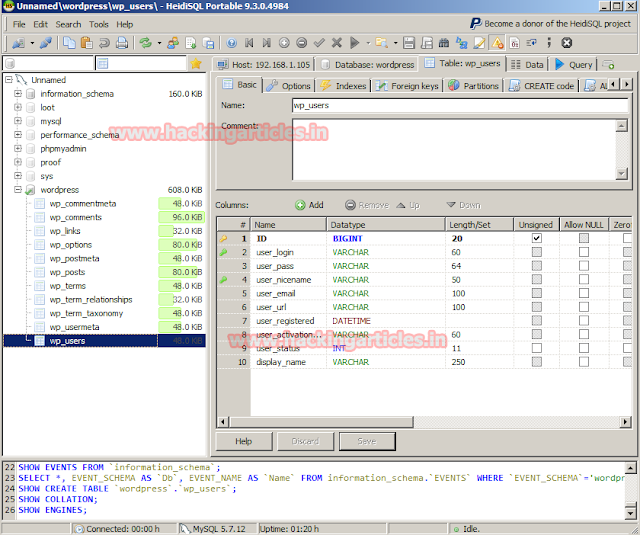Click the Comment box scrollbar down arrow
Image resolution: width=640 pixels, height=535 pixels.
click(623, 173)
